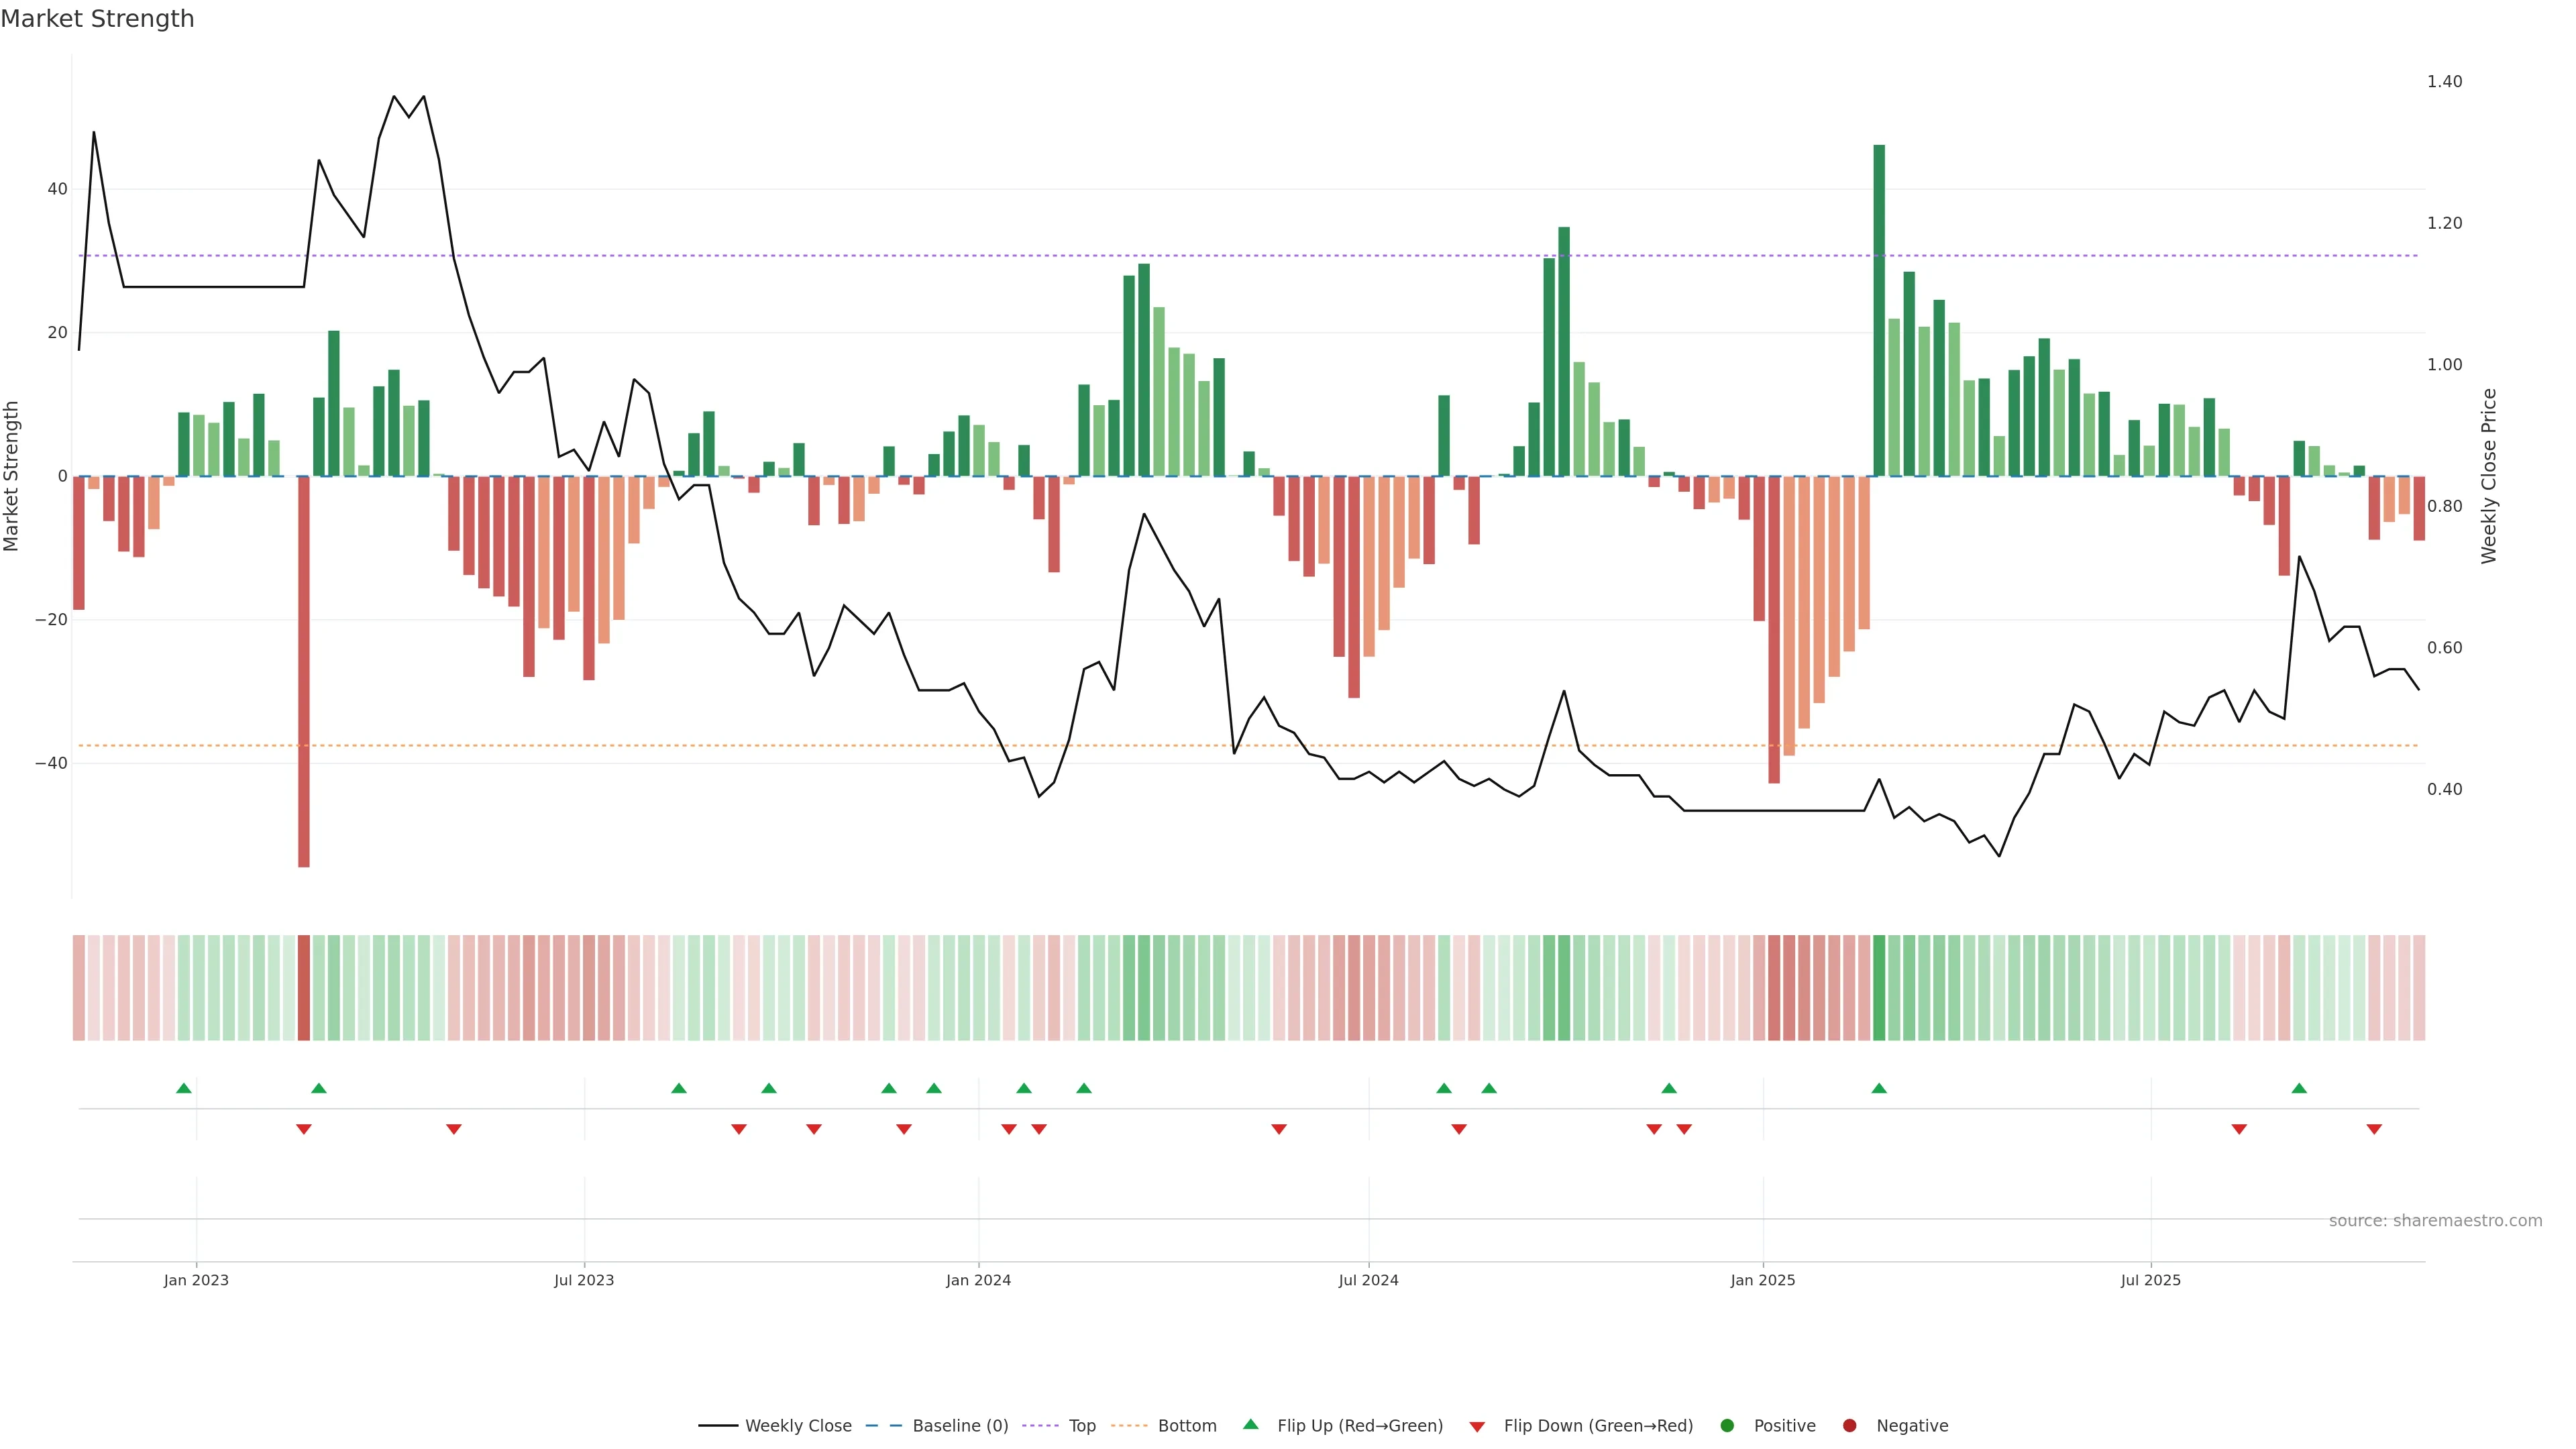This screenshot has height=1449, width=2576.
Task: Click the tallest green bar in early 2025
Action: click(1879, 310)
